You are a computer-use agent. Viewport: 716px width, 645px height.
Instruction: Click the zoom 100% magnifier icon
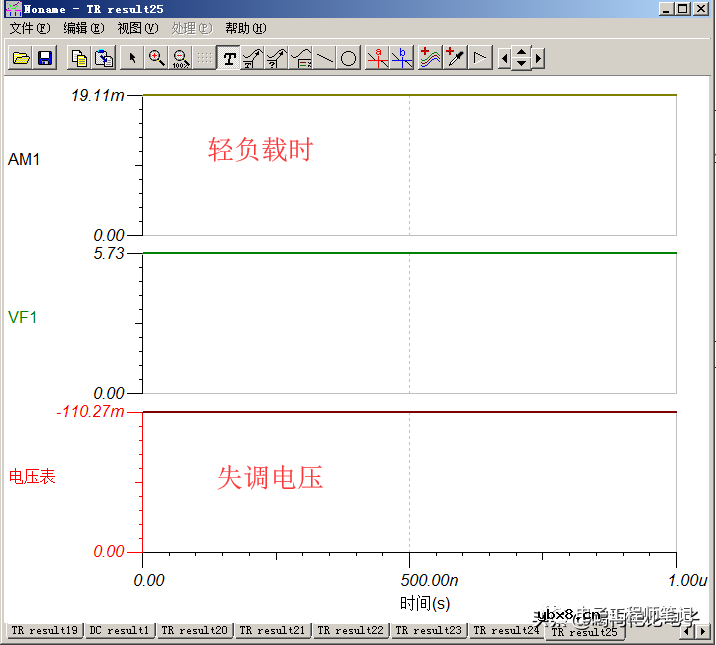click(181, 59)
